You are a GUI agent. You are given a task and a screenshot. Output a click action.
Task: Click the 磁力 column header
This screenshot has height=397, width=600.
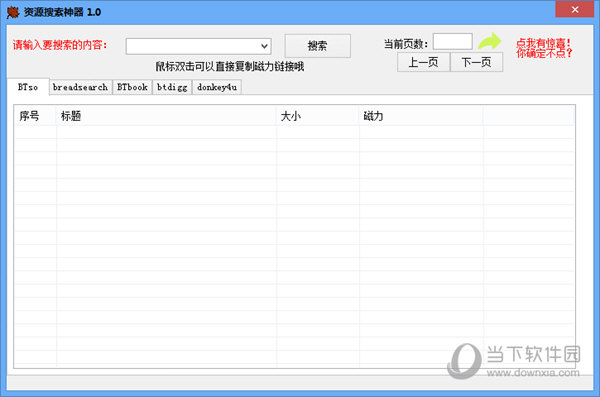tap(421, 116)
